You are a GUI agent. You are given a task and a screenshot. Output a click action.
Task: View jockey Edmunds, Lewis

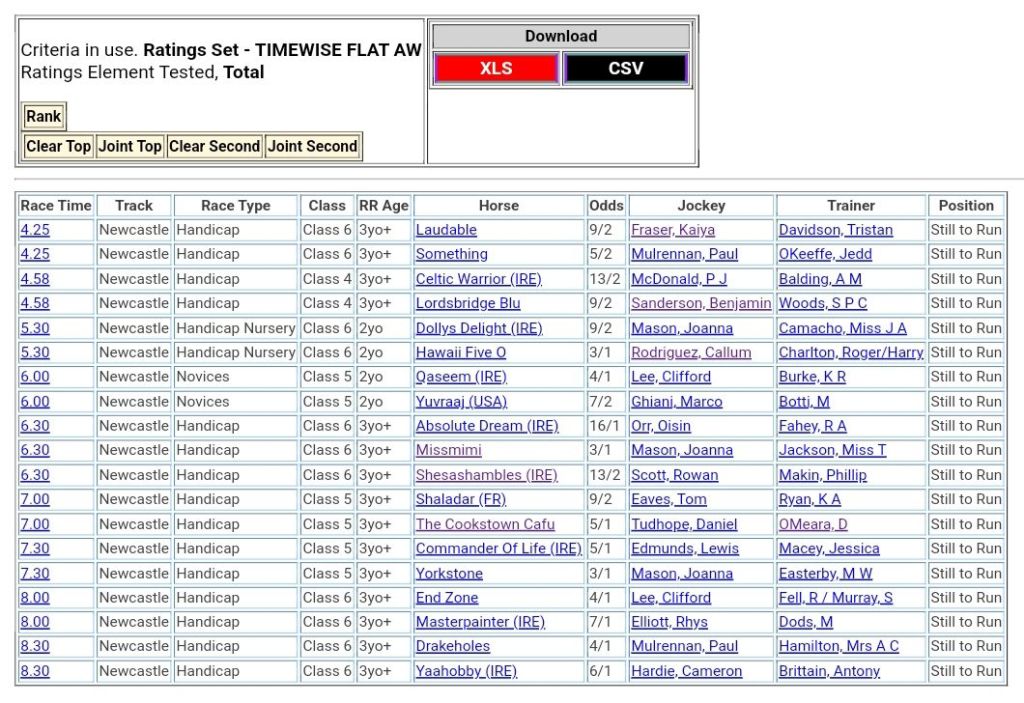pos(685,548)
